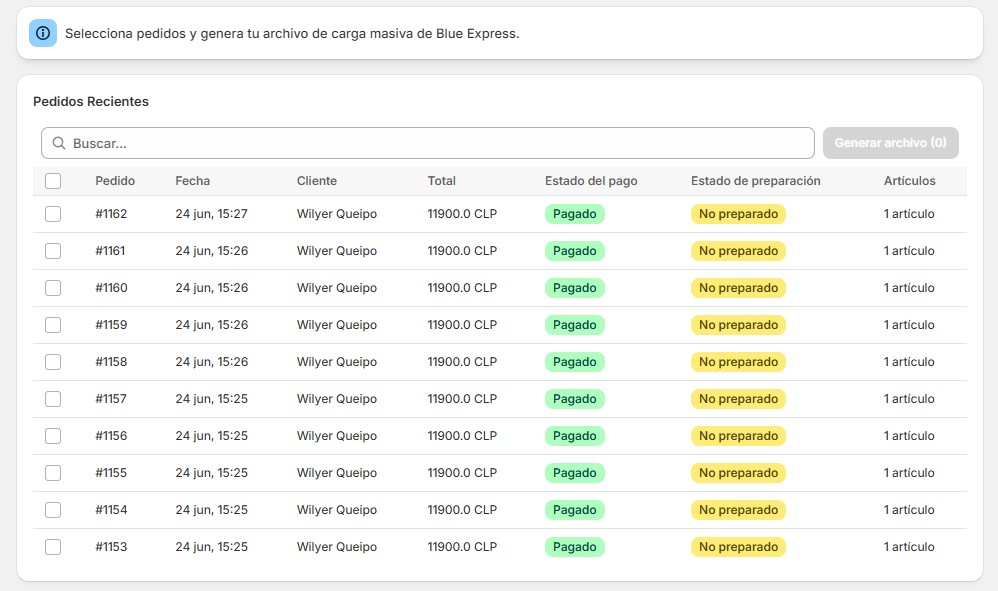Image resolution: width=998 pixels, height=591 pixels.
Task: Click order number #1157
Action: click(x=111, y=399)
